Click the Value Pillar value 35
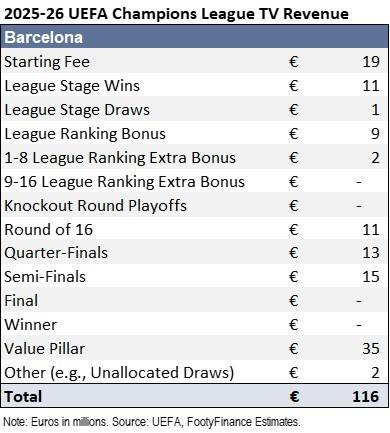390x433 pixels. pyautogui.click(x=371, y=349)
